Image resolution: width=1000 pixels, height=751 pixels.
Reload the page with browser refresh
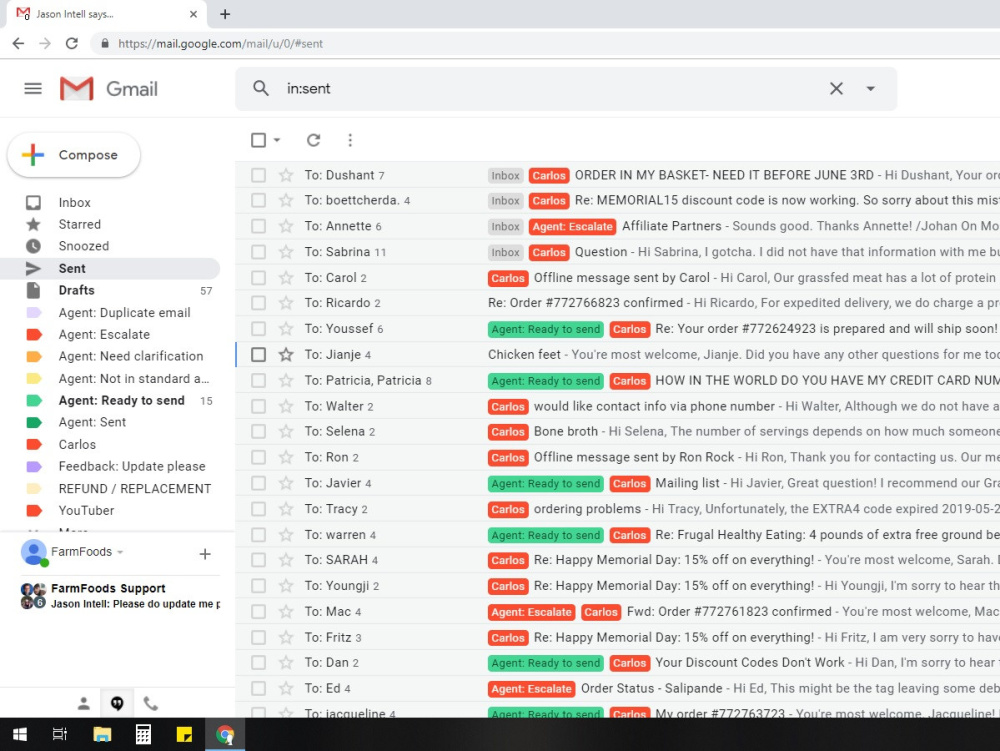click(x=71, y=43)
